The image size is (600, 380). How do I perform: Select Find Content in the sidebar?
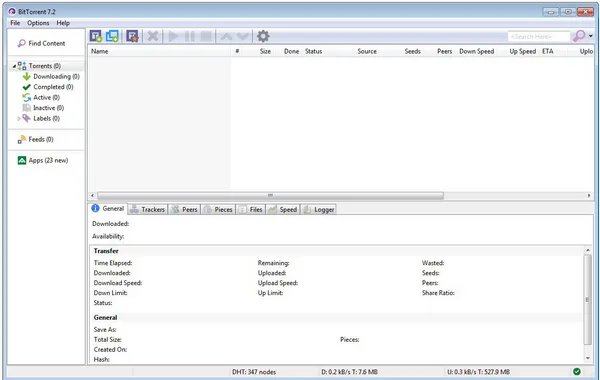click(42, 43)
